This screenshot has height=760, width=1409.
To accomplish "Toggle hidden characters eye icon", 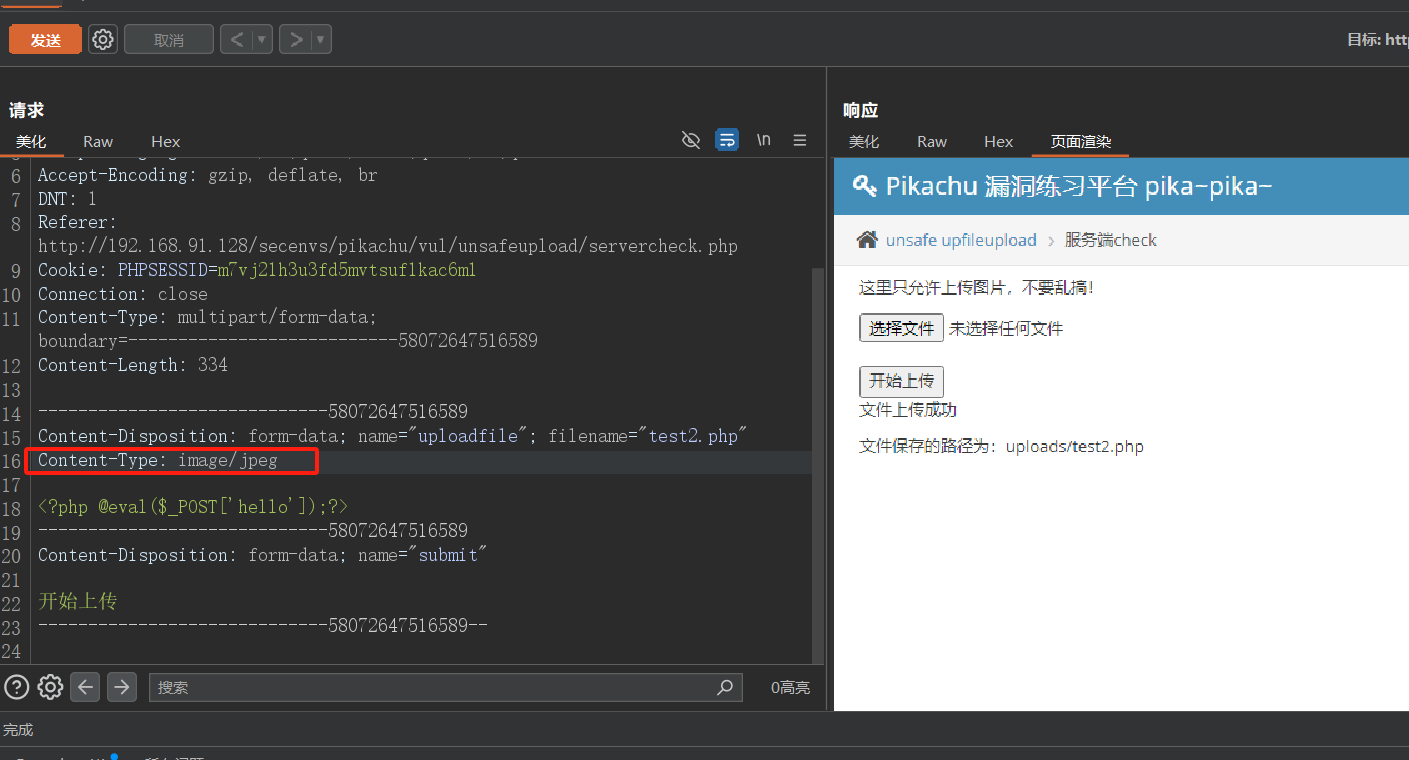I will (x=690, y=140).
